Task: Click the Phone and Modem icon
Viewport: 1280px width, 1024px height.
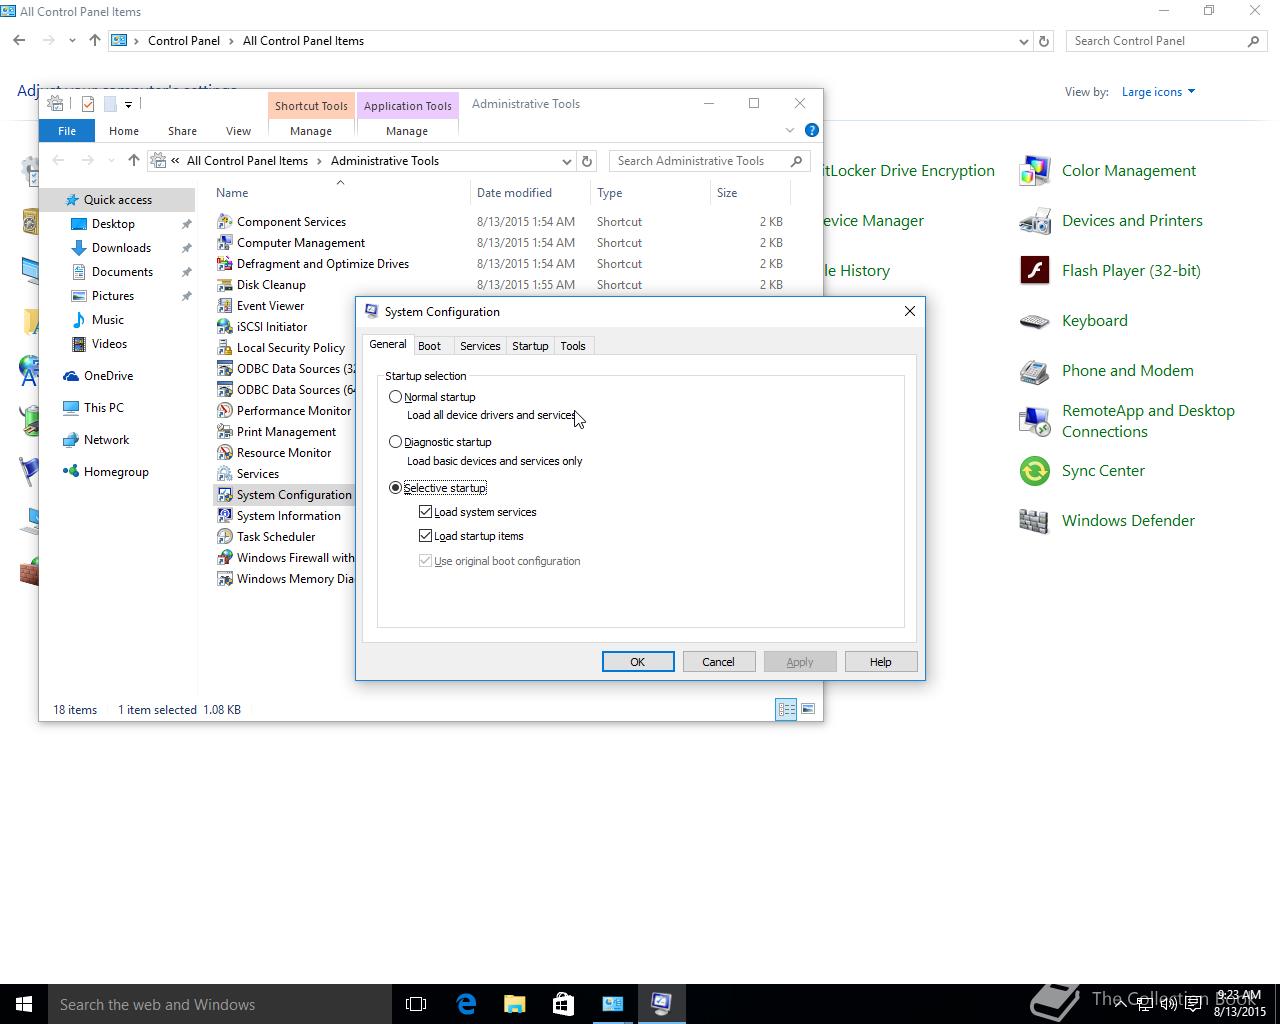Action: click(x=1034, y=371)
